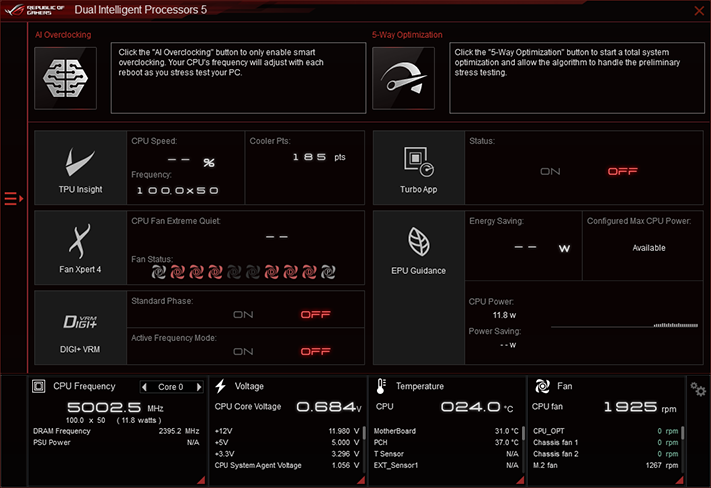Set Standard Phase to ON
The height and width of the screenshot is (488, 711).
point(243,315)
